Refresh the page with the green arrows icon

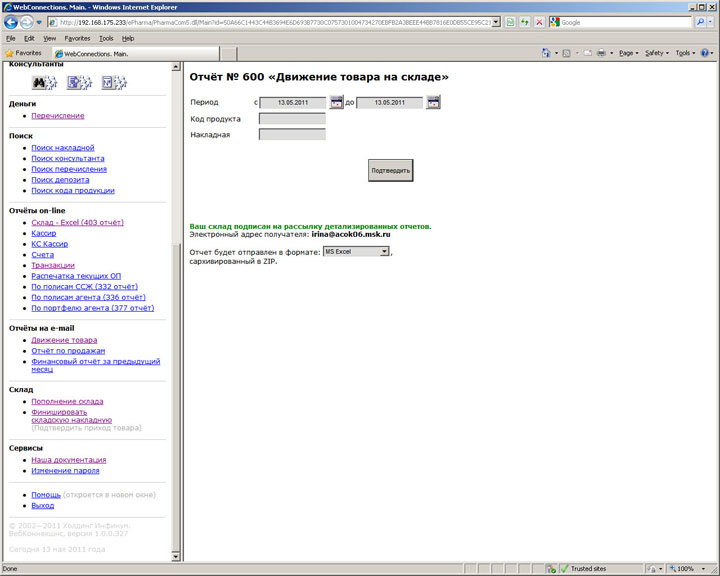tap(524, 22)
